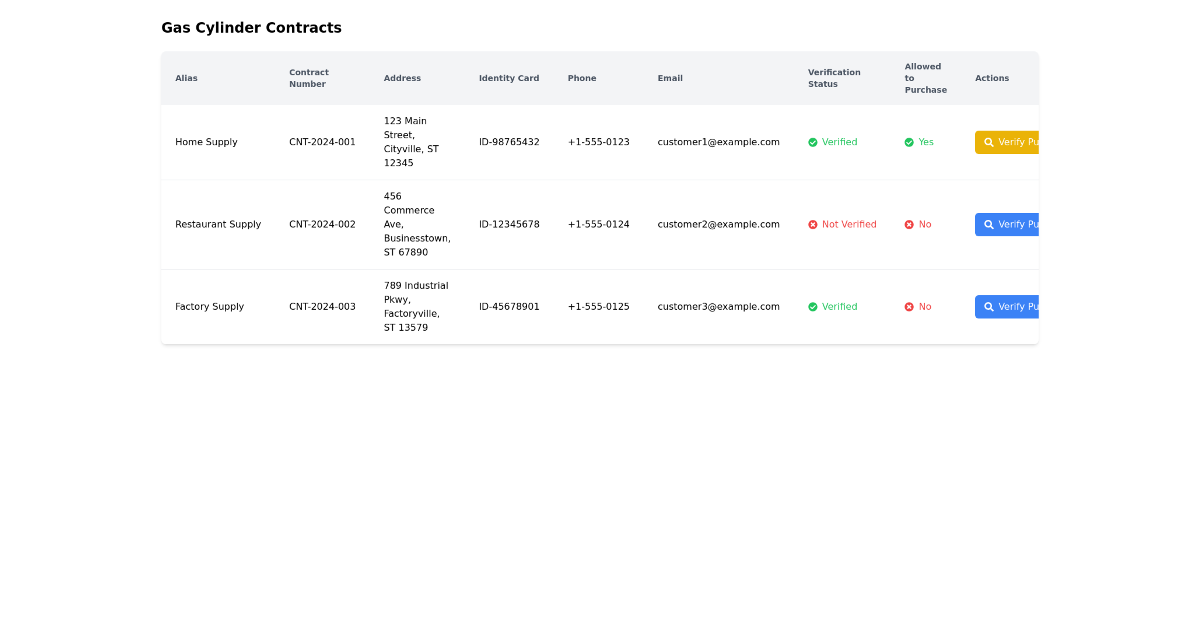Click the Gas Cylinder Contracts page title
Image resolution: width=1200 pixels, height=630 pixels.
pyautogui.click(x=251, y=27)
